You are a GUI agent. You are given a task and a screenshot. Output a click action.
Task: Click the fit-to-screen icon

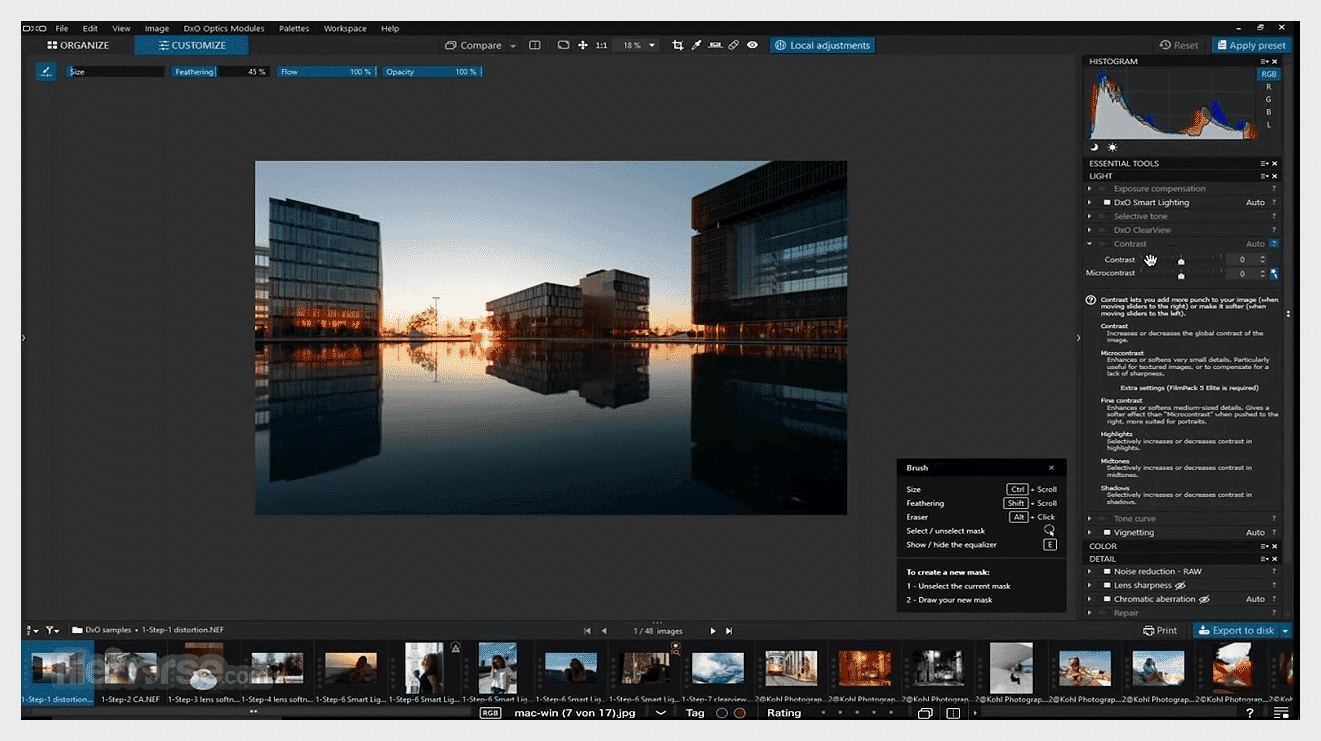click(x=564, y=45)
